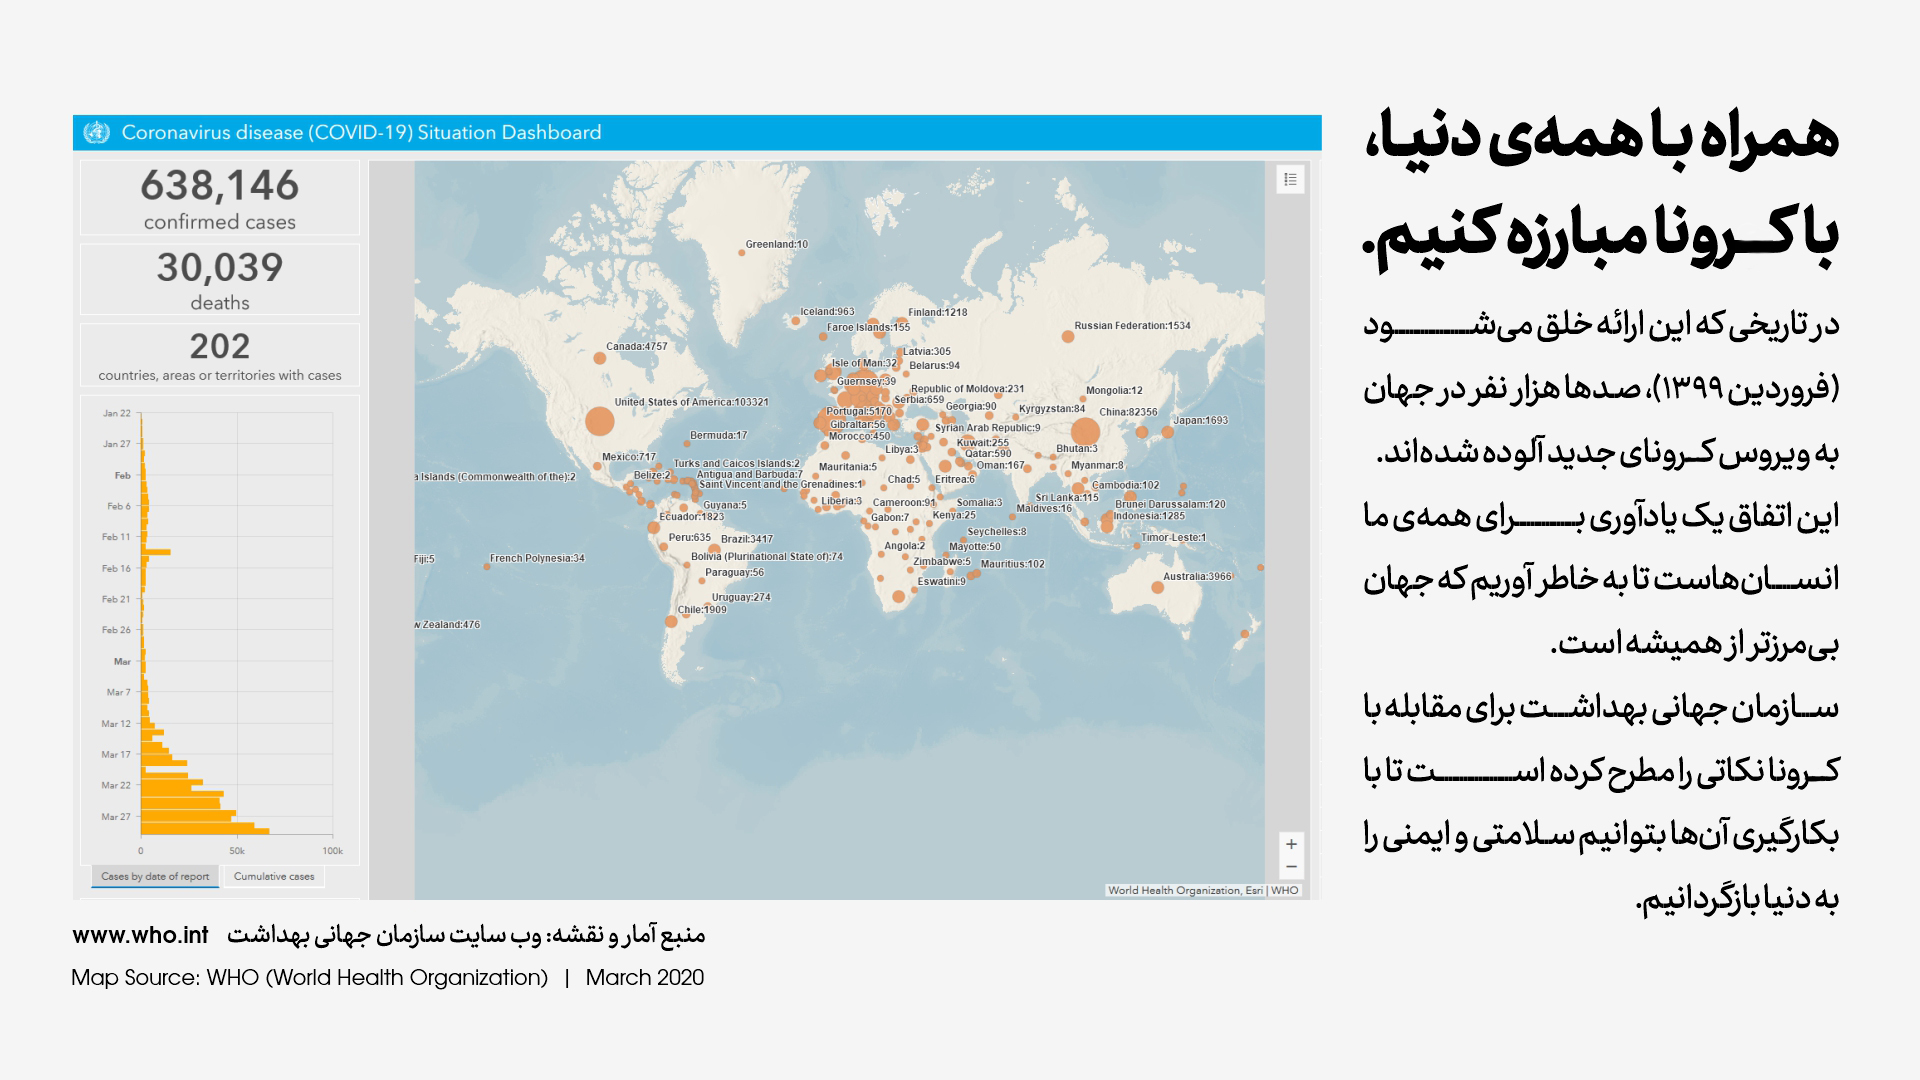Click the WHO emblem in dashboard header
This screenshot has height=1080, width=1920.
pos(96,132)
